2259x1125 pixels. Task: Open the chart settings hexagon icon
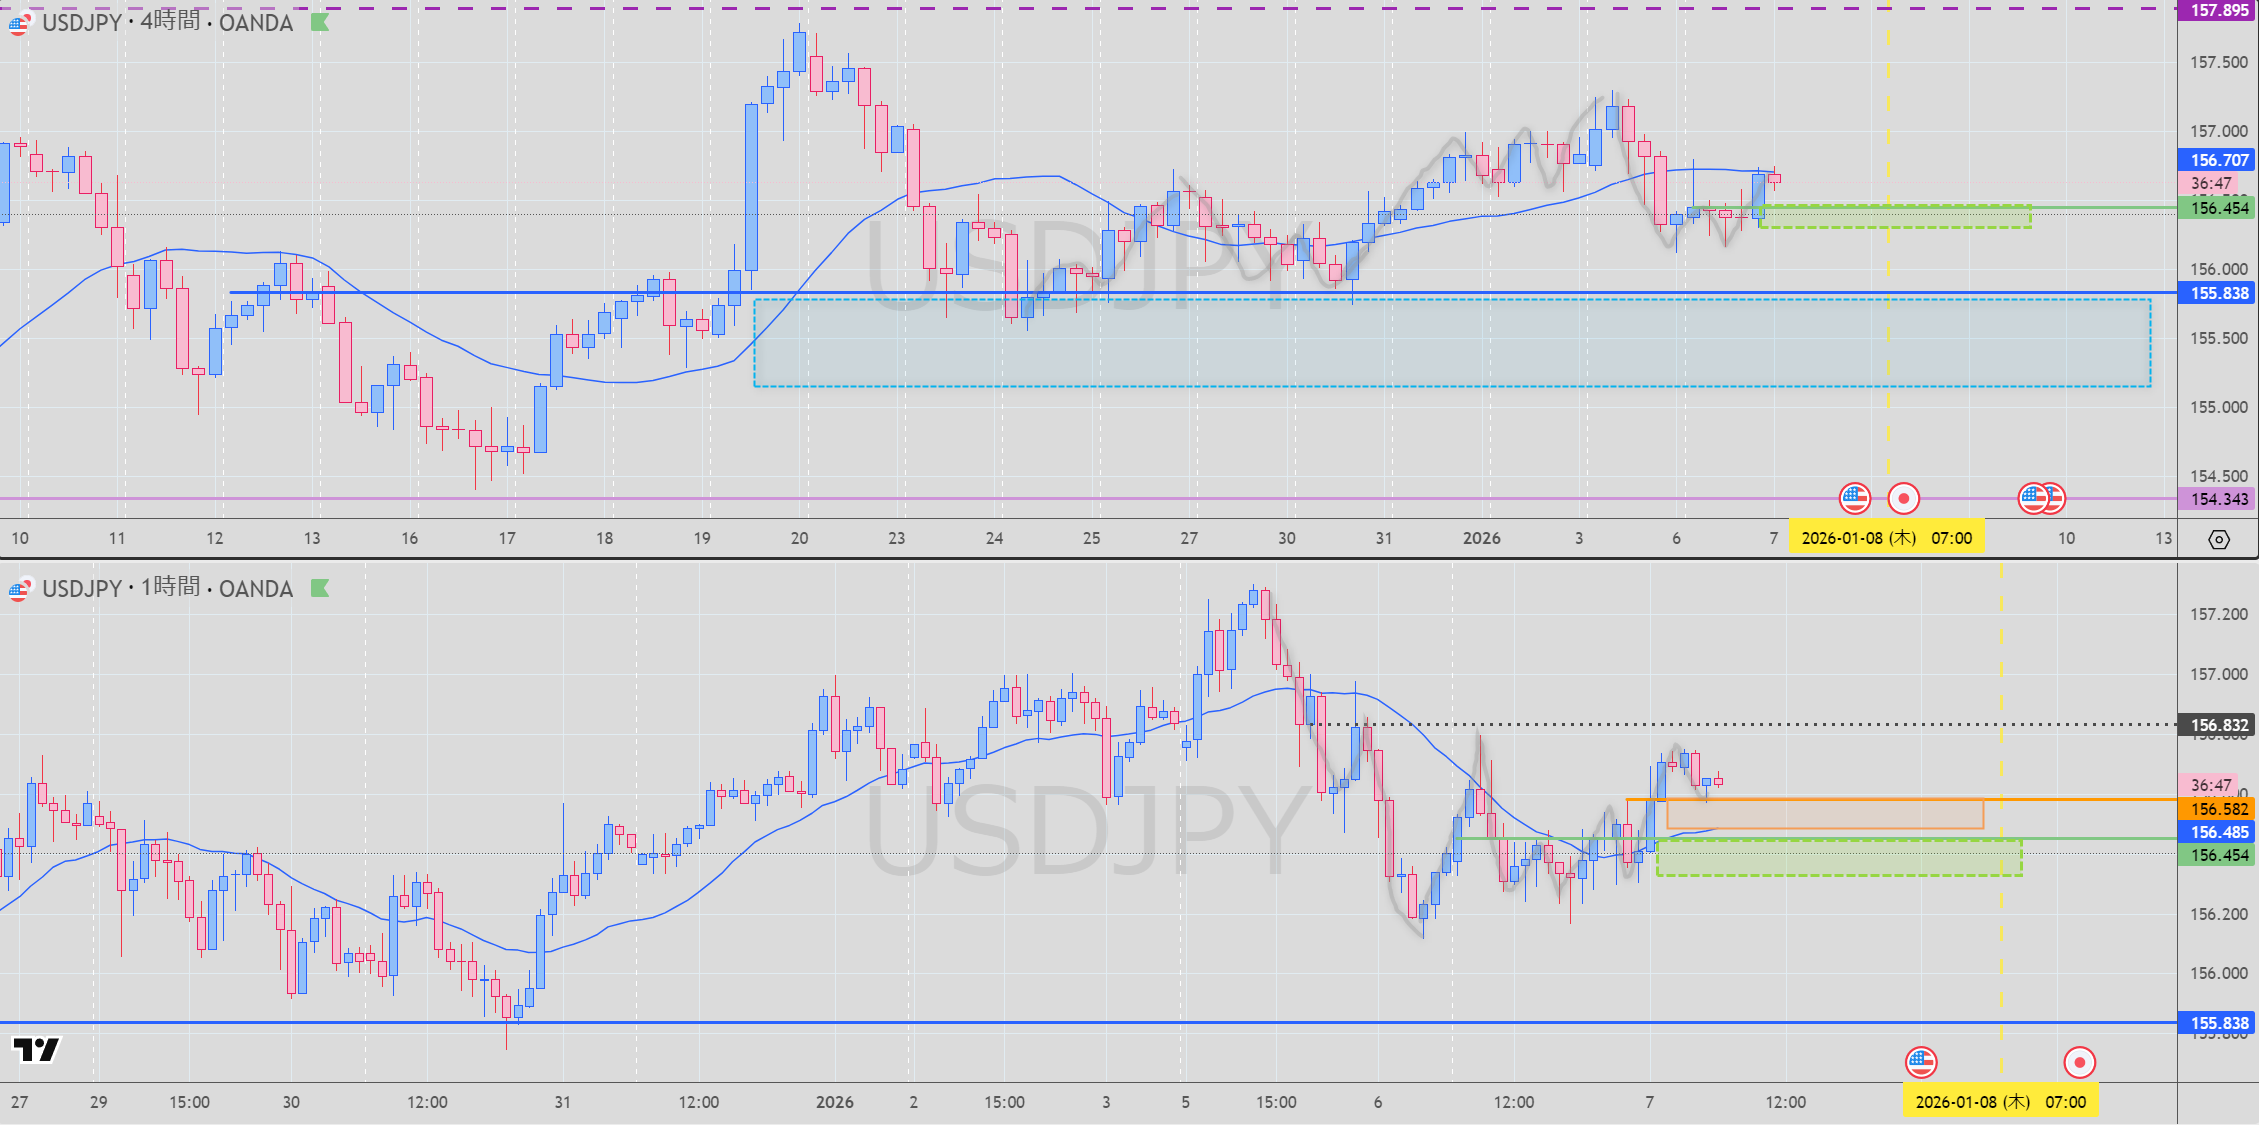click(2218, 540)
